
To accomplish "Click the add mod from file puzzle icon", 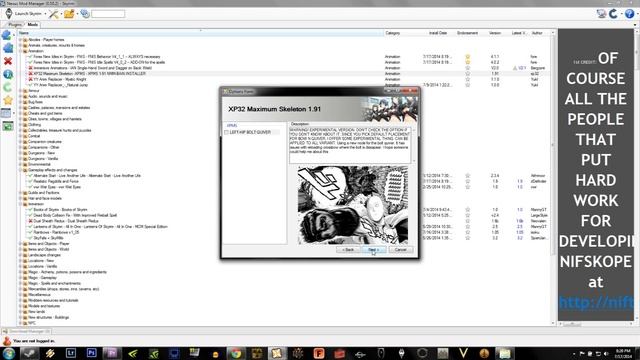I will pyautogui.click(x=7, y=35).
